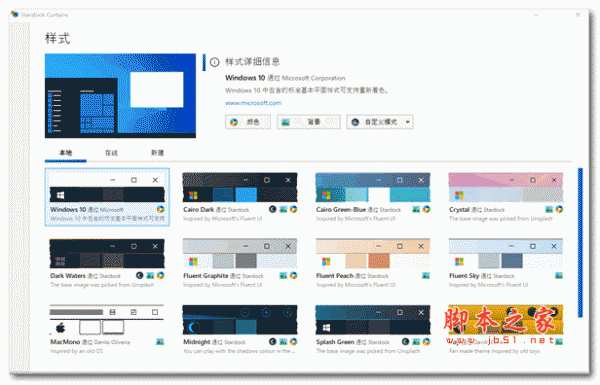Image resolution: width=600 pixels, height=385 pixels.
Task: Select the Fluent Peach style thumbnail
Action: [x=373, y=253]
